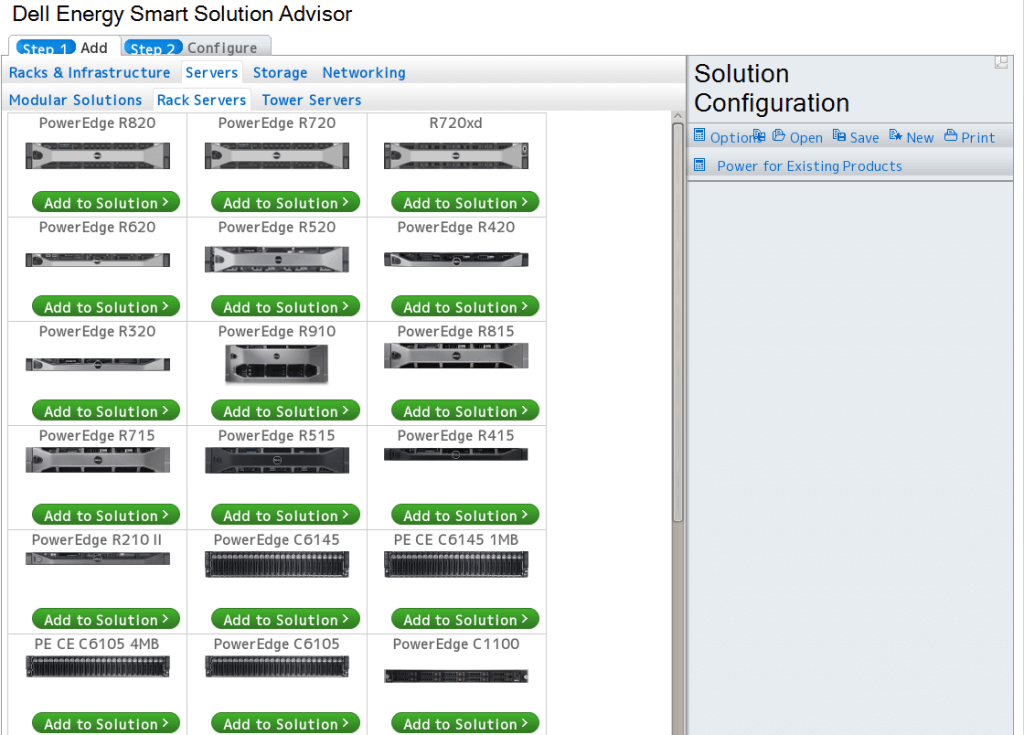1024x735 pixels.
Task: Add PowerEdge C6145 to solution
Action: (x=285, y=619)
